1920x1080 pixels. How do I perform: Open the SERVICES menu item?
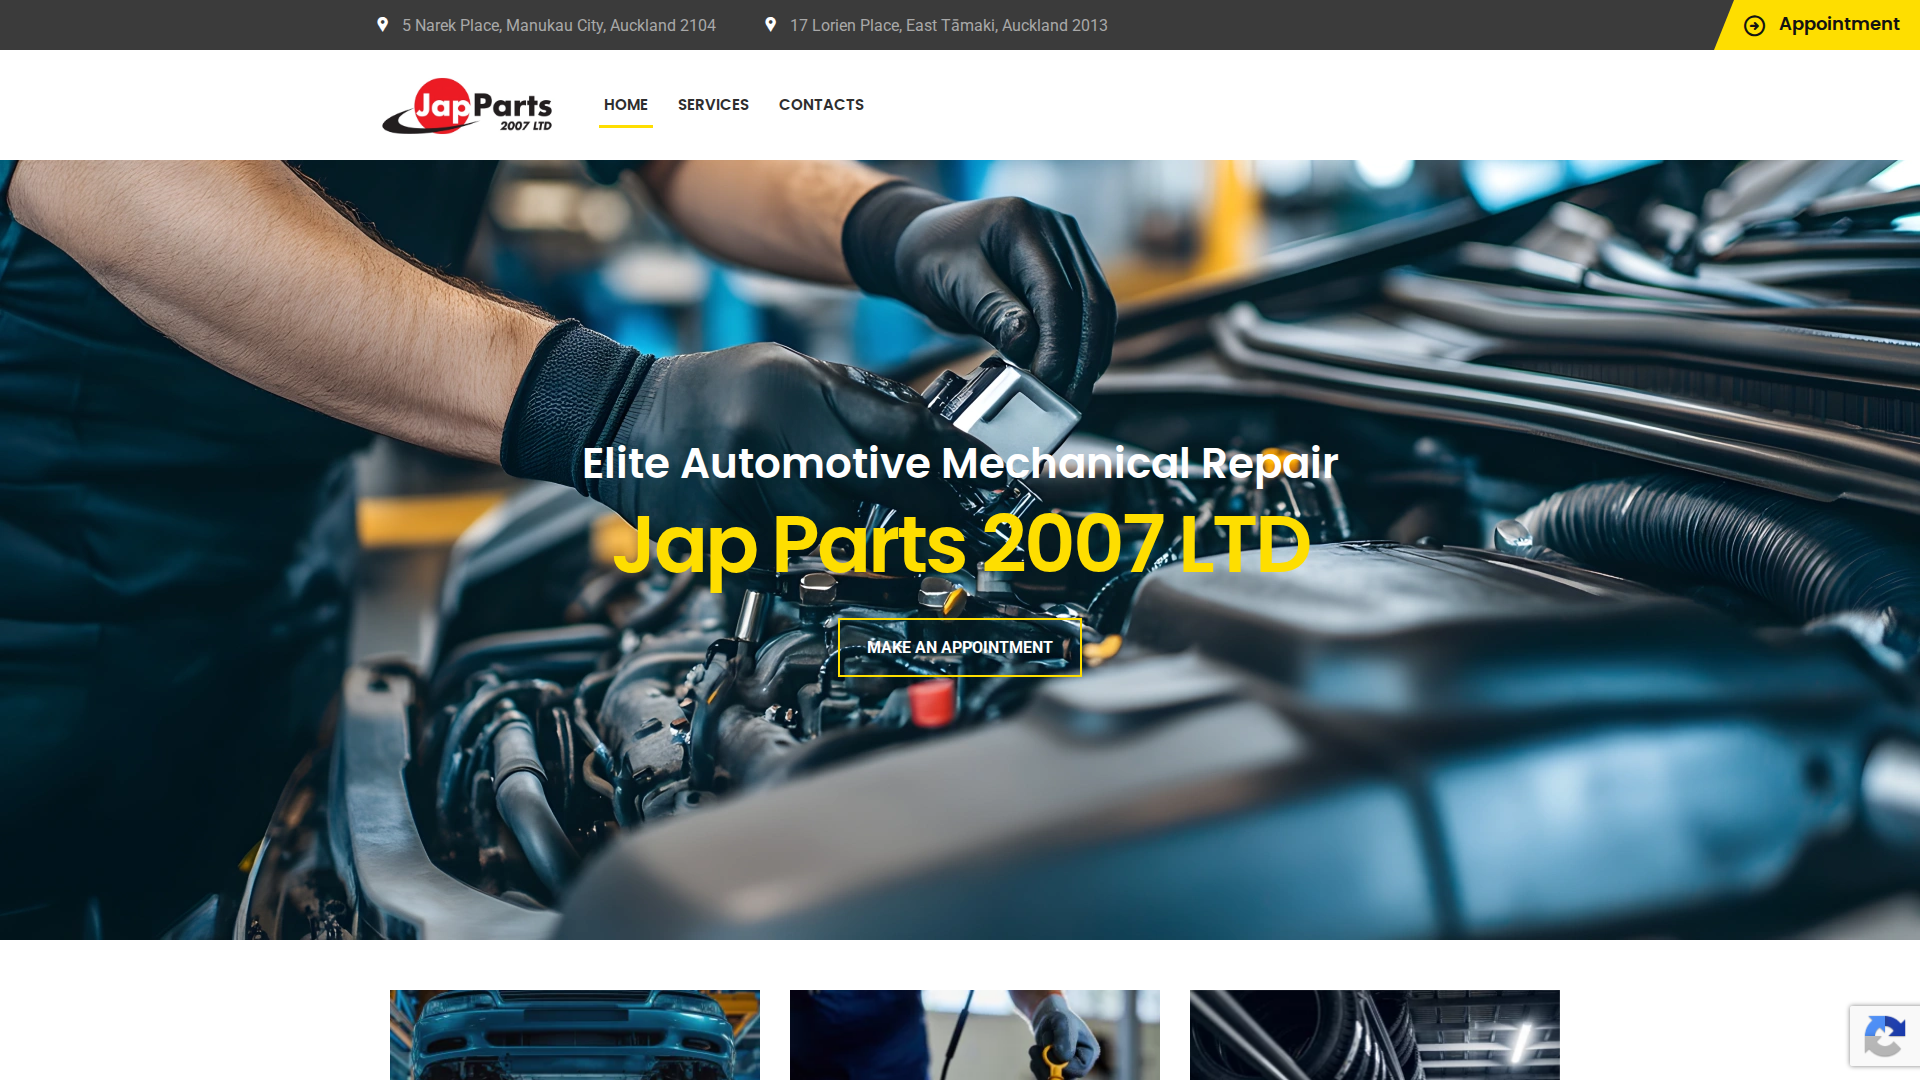pyautogui.click(x=713, y=105)
